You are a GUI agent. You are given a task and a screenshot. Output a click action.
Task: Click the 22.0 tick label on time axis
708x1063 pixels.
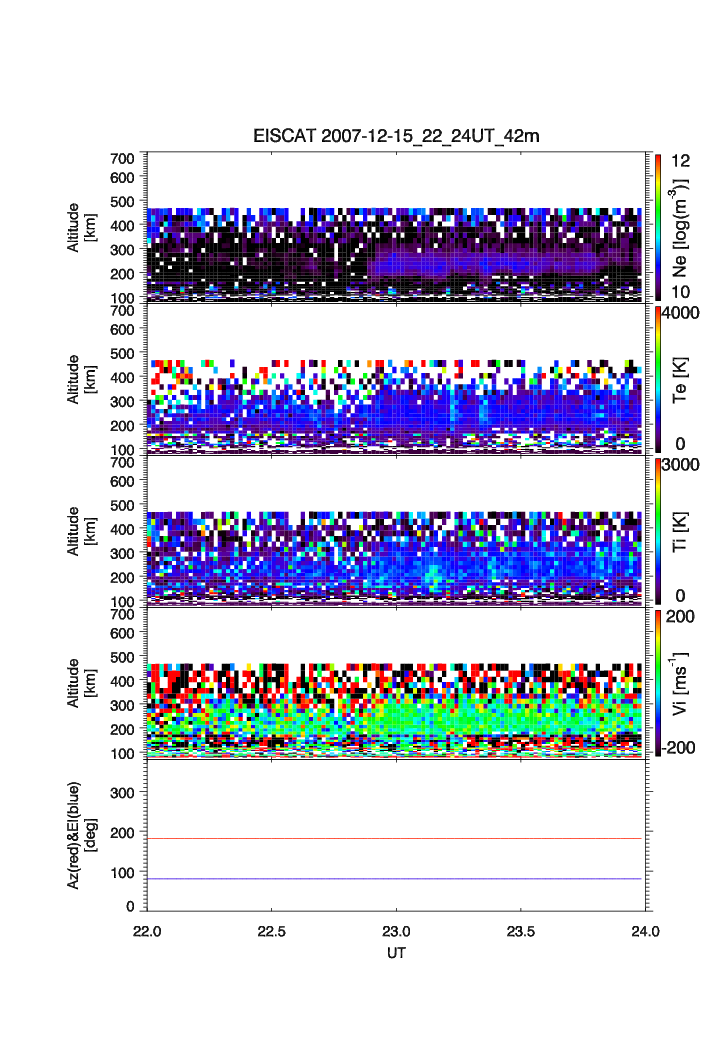tap(148, 931)
